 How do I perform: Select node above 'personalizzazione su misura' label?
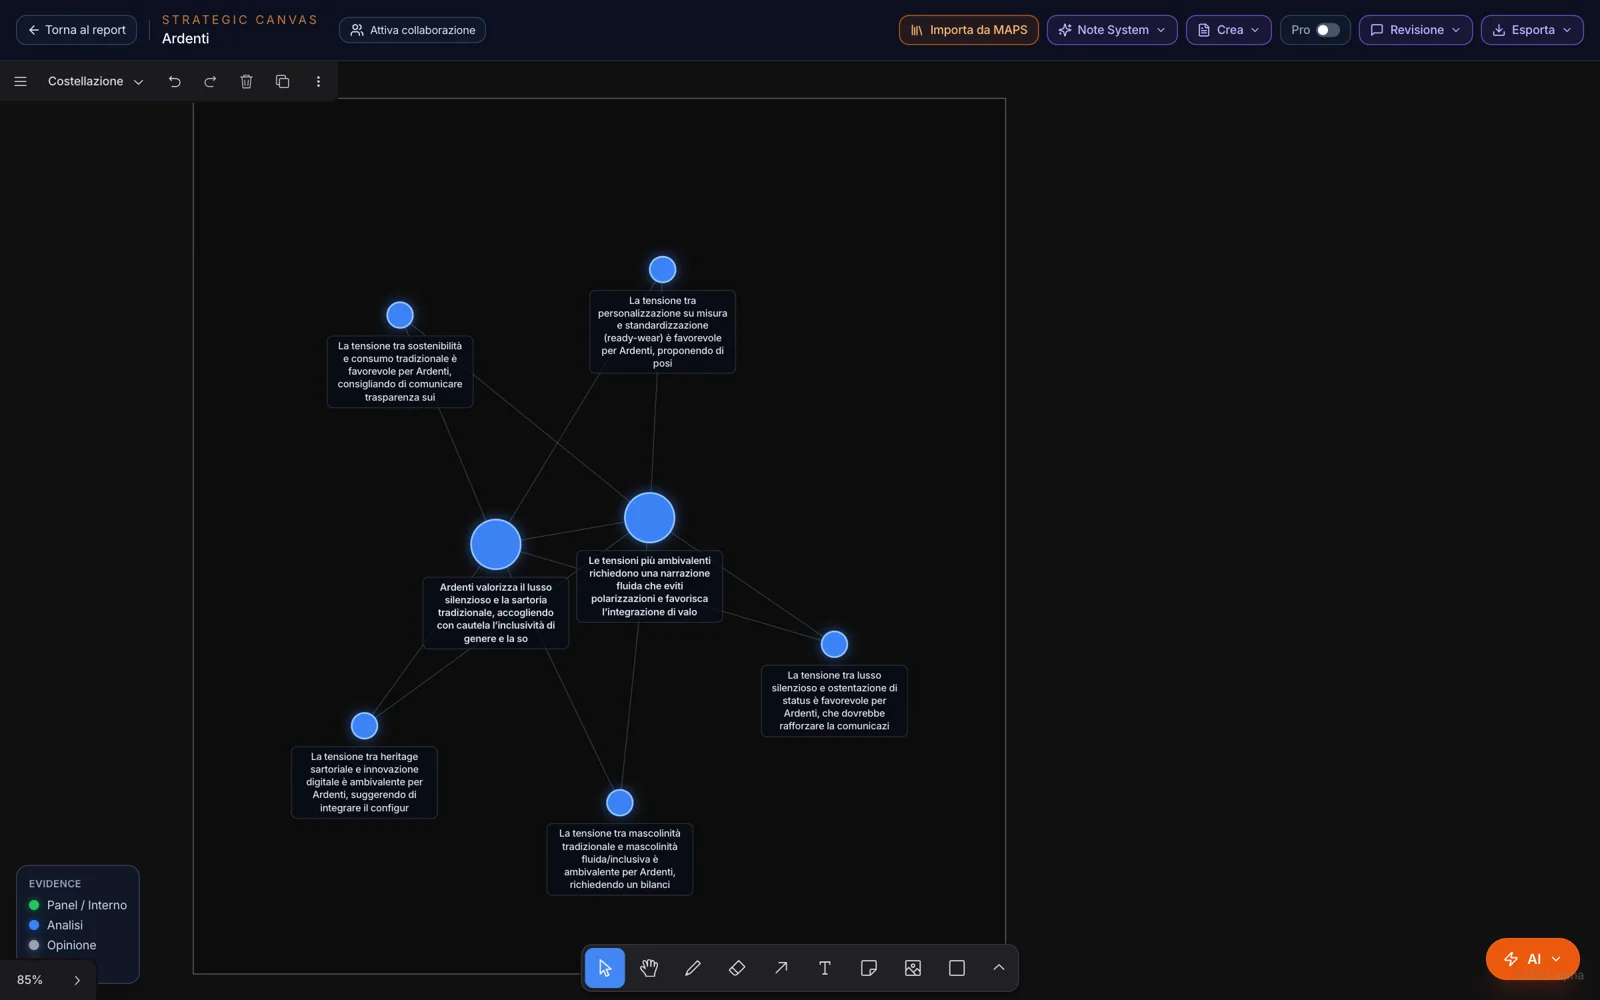tap(663, 269)
